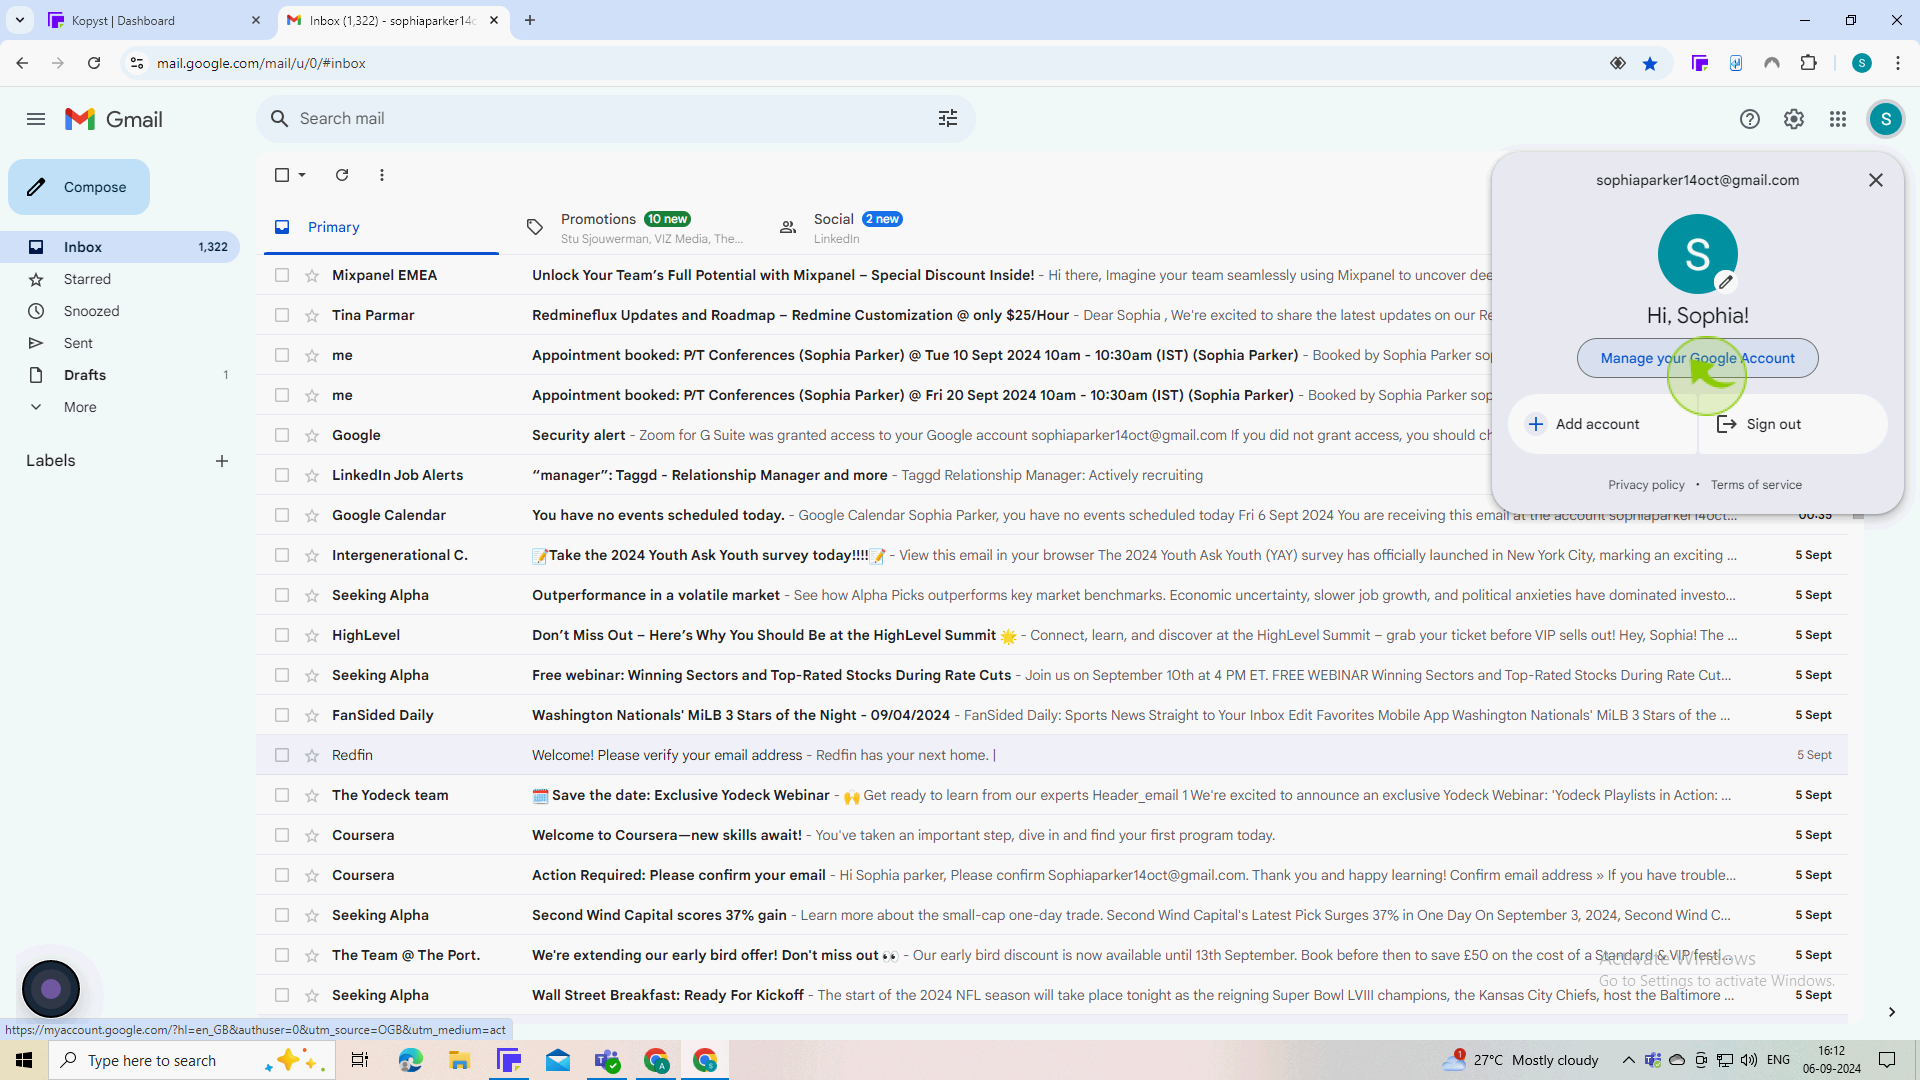
Task: Click Manage your Google Account button
Action: [x=1698, y=358]
